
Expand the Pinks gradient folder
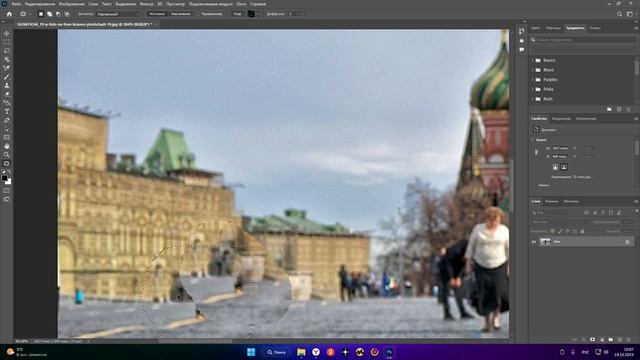[x=533, y=89]
